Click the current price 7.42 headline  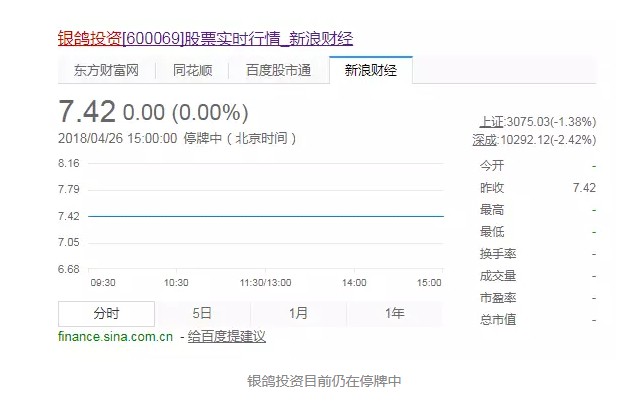pyautogui.click(x=87, y=112)
